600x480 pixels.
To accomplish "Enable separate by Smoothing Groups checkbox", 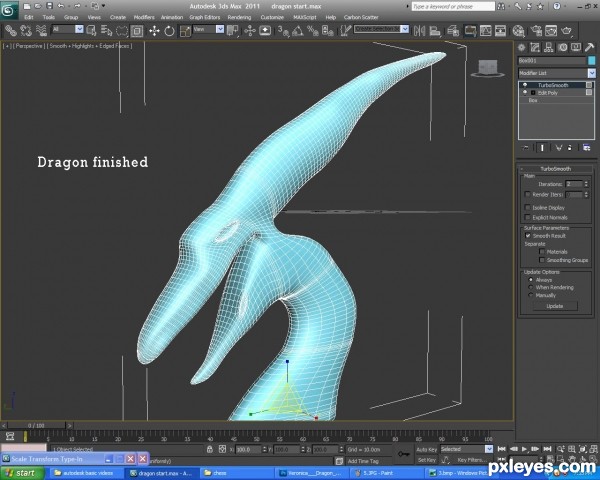I will click(541, 260).
